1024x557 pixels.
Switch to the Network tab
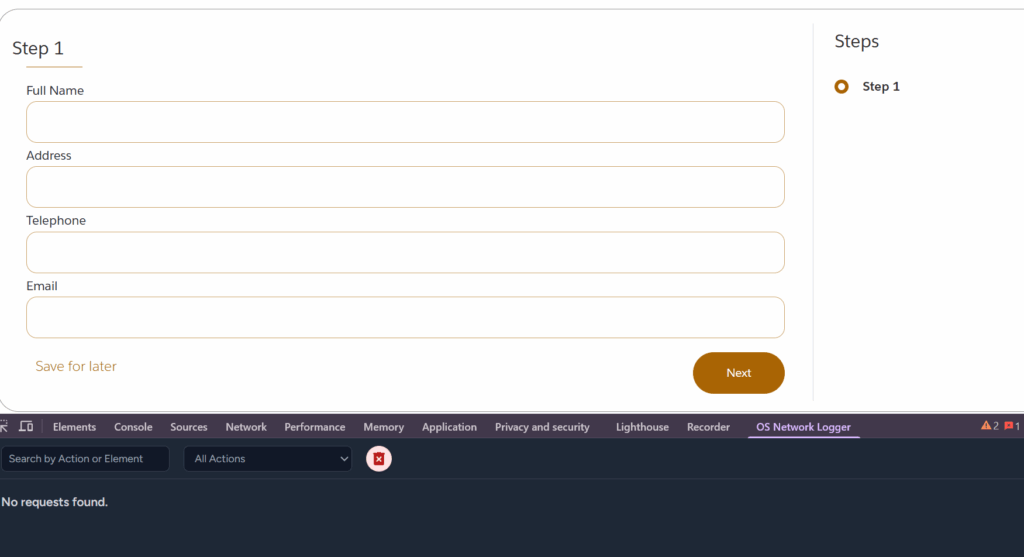click(246, 427)
